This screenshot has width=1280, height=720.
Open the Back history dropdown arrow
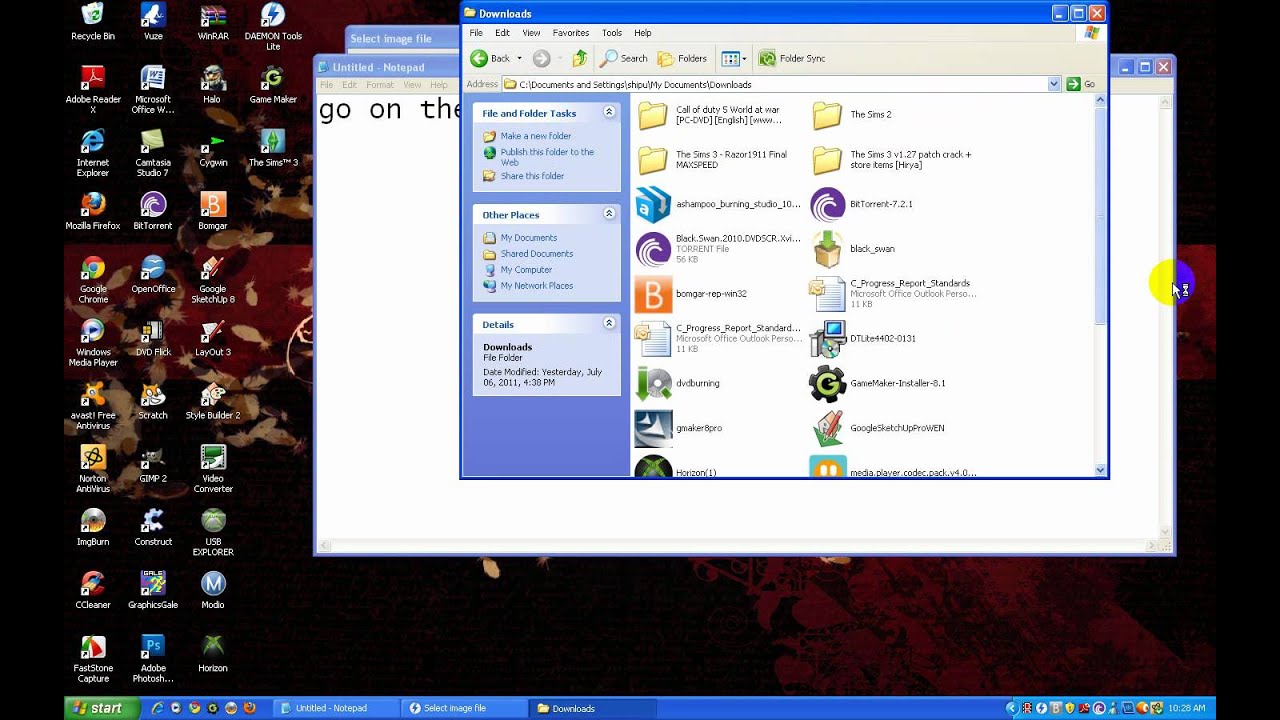pyautogui.click(x=519, y=58)
